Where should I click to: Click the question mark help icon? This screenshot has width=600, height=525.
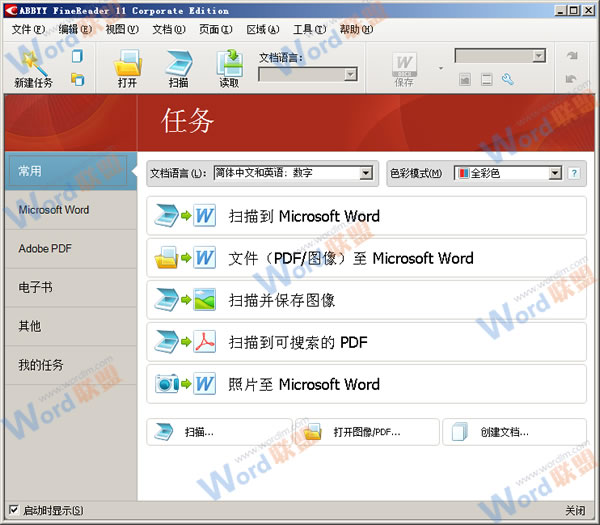click(574, 173)
